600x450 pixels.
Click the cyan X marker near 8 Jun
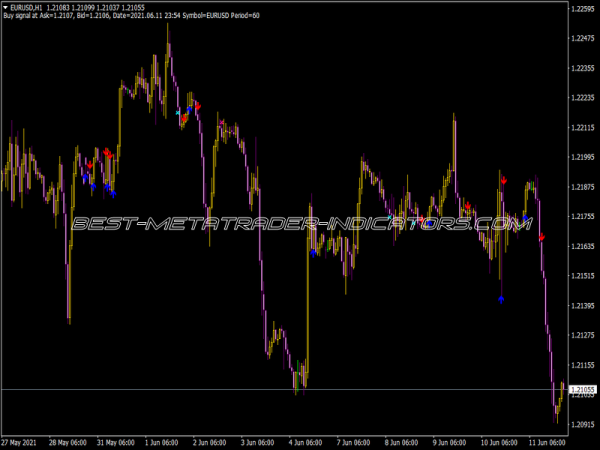pyautogui.click(x=390, y=217)
